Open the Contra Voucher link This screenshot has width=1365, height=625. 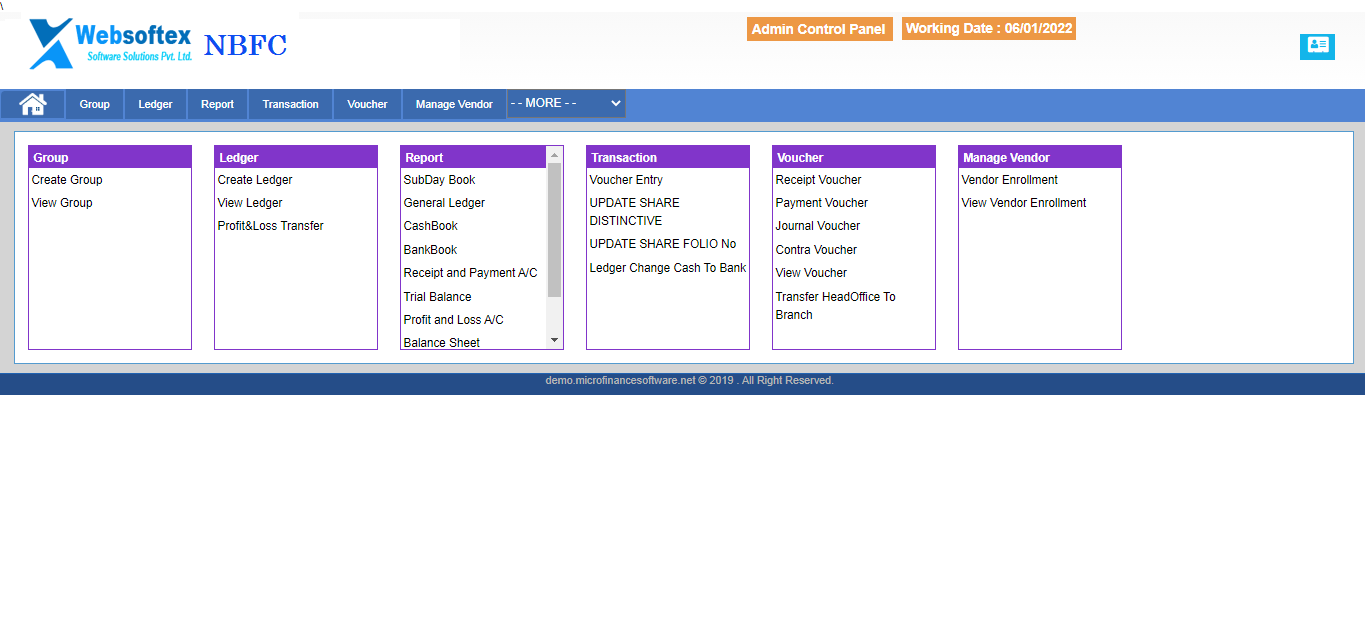[816, 250]
